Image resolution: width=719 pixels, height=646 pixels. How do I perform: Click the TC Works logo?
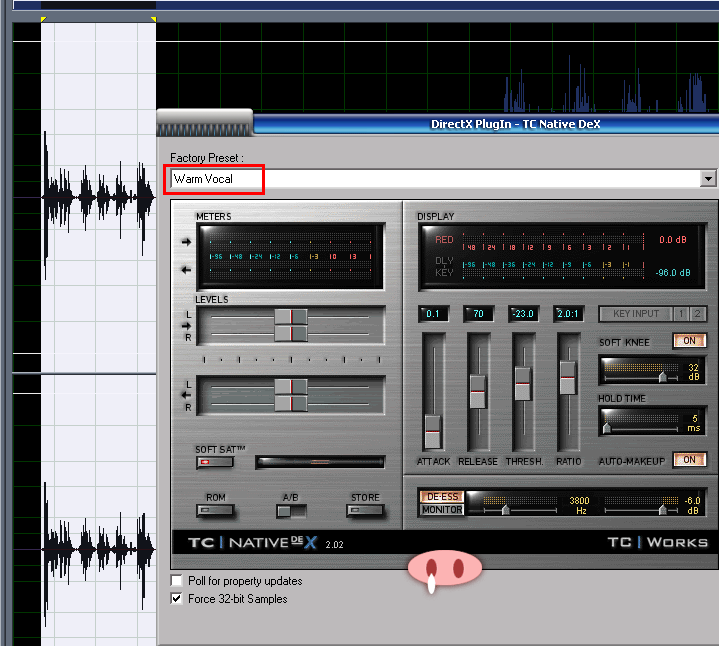658,542
